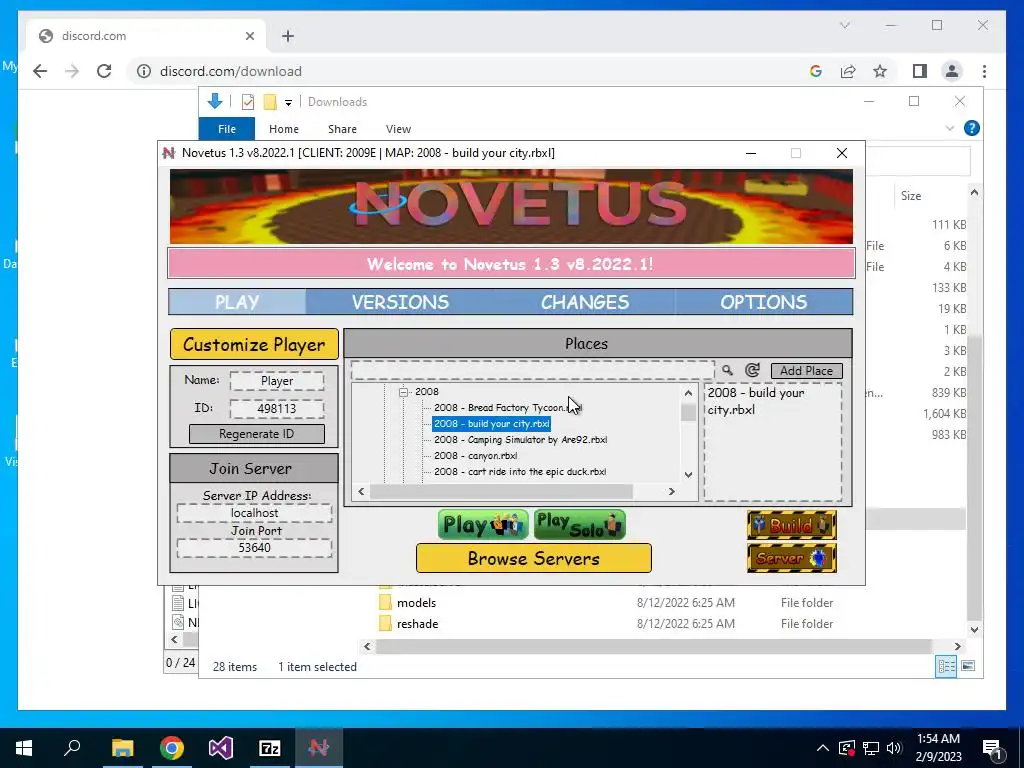Open Browse Servers
Screen dimensions: 1024x768
534,558
